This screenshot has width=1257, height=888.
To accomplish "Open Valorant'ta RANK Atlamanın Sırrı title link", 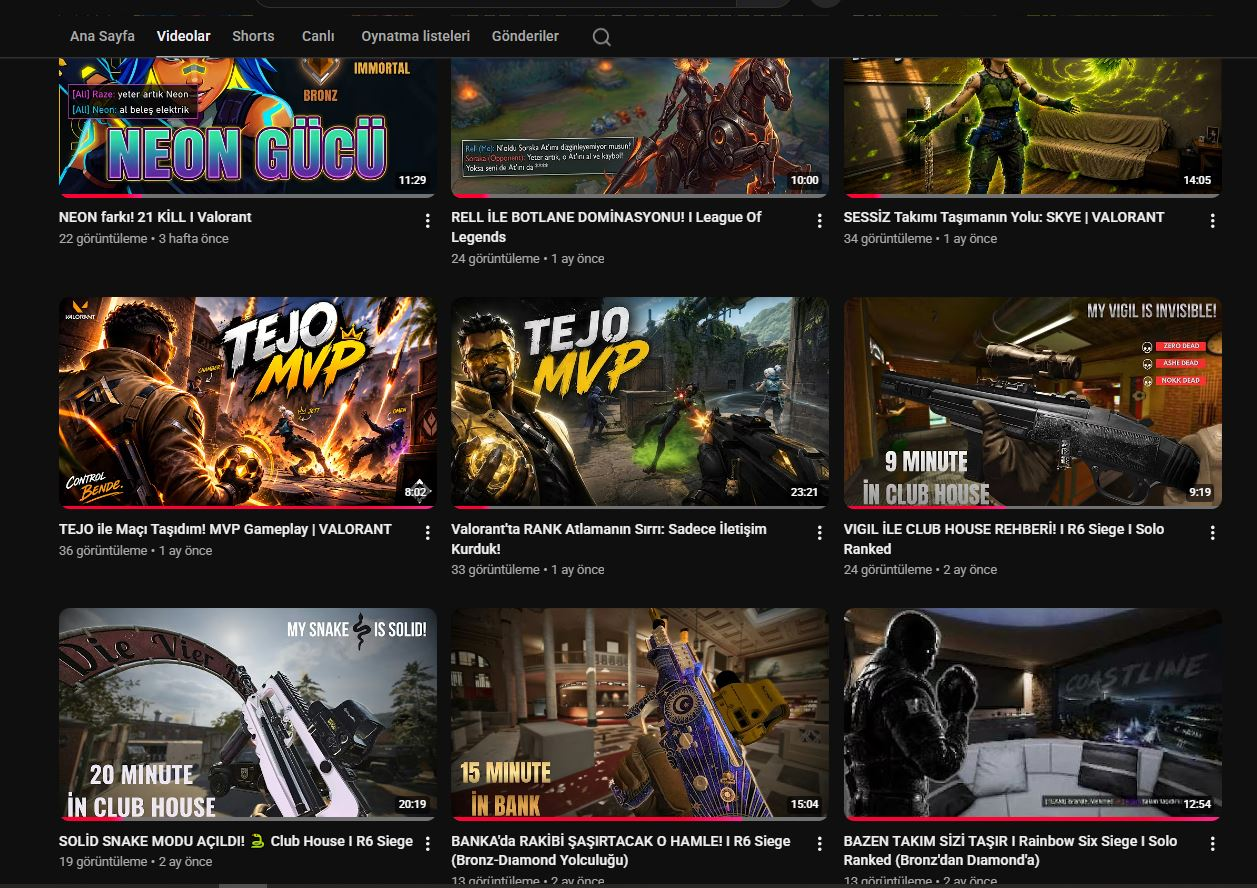I will coord(609,539).
